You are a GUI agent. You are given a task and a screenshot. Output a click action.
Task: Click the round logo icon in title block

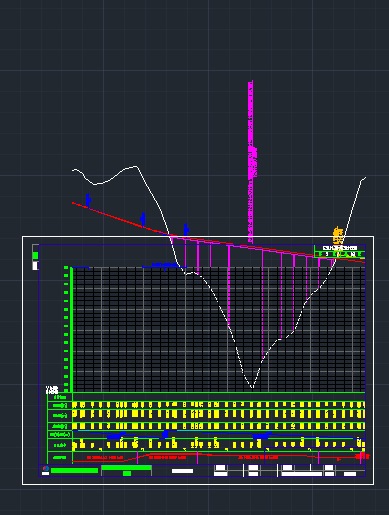click(x=46, y=468)
